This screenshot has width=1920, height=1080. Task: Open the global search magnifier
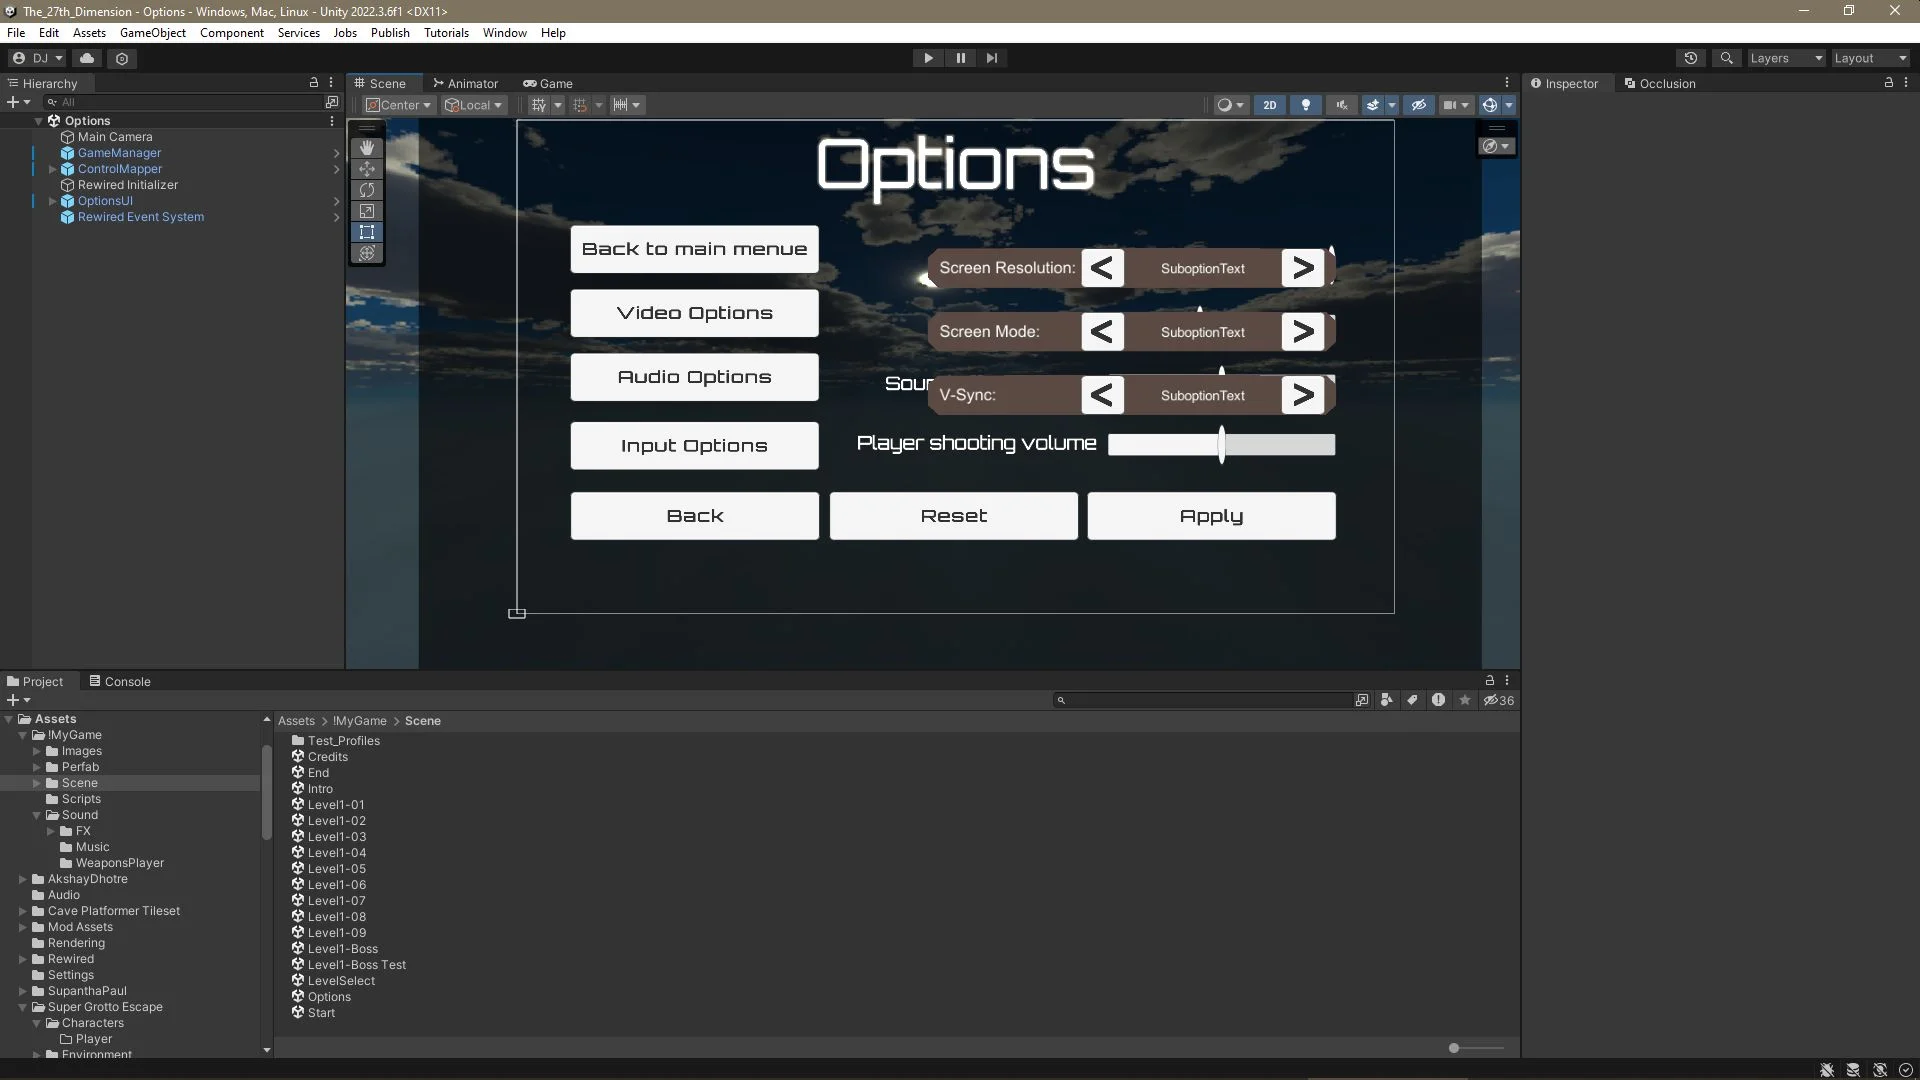(1726, 58)
